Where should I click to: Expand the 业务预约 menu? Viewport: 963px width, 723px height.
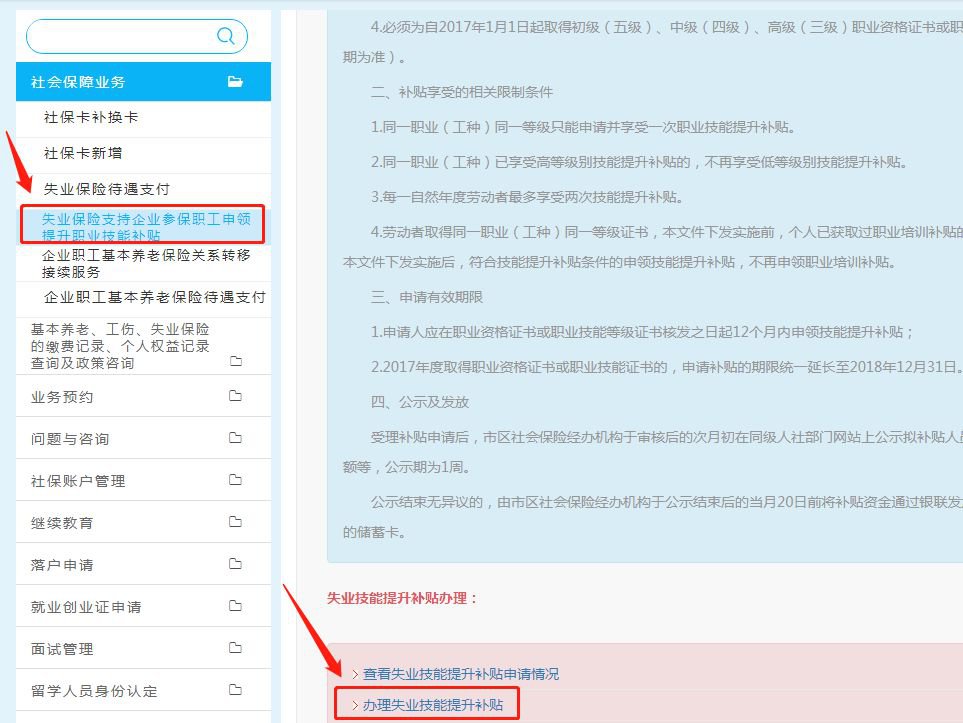click(62, 397)
